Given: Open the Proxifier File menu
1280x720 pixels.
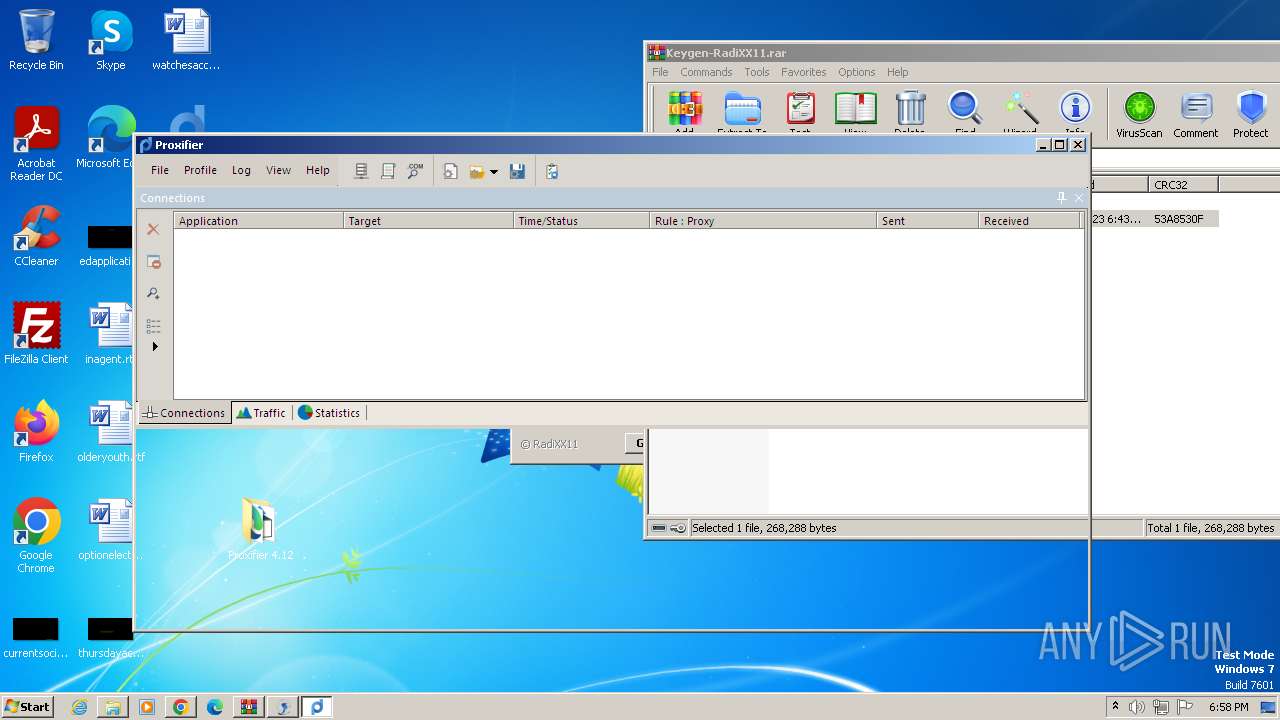Looking at the screenshot, I should (160, 170).
